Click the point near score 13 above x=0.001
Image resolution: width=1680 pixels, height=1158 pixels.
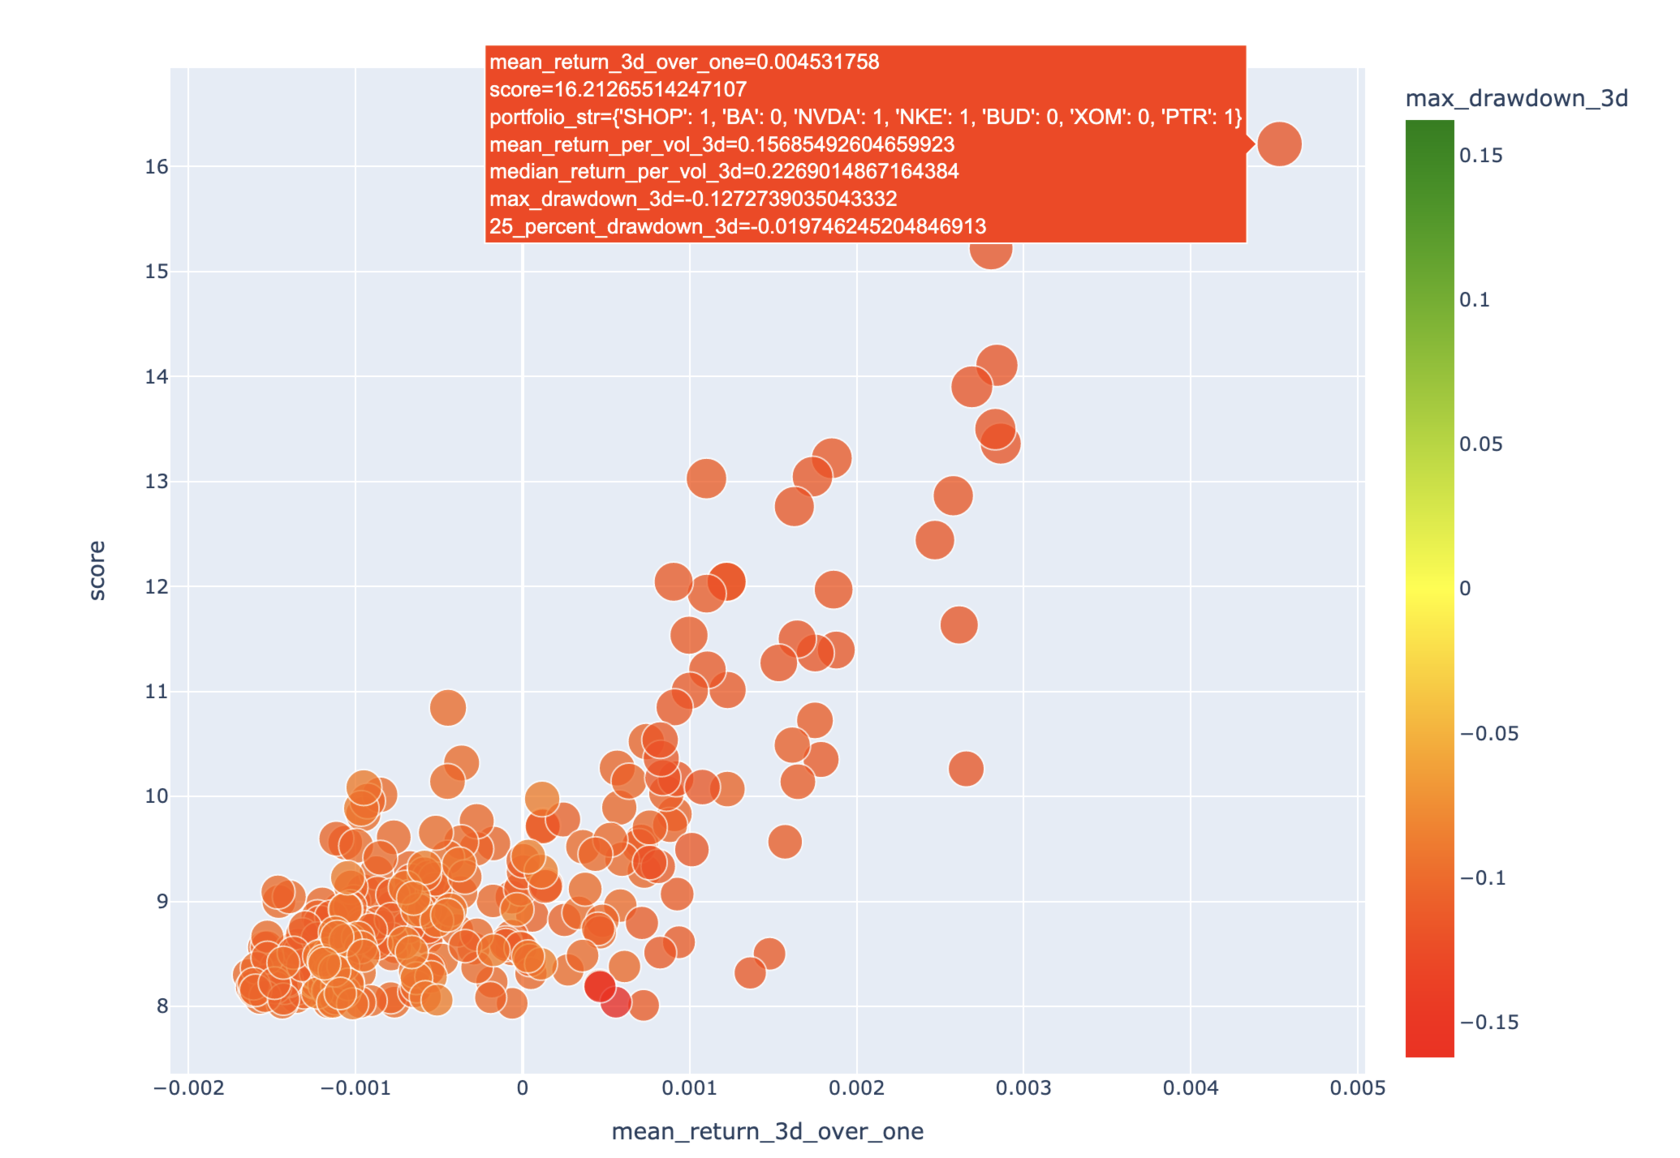[x=709, y=478]
